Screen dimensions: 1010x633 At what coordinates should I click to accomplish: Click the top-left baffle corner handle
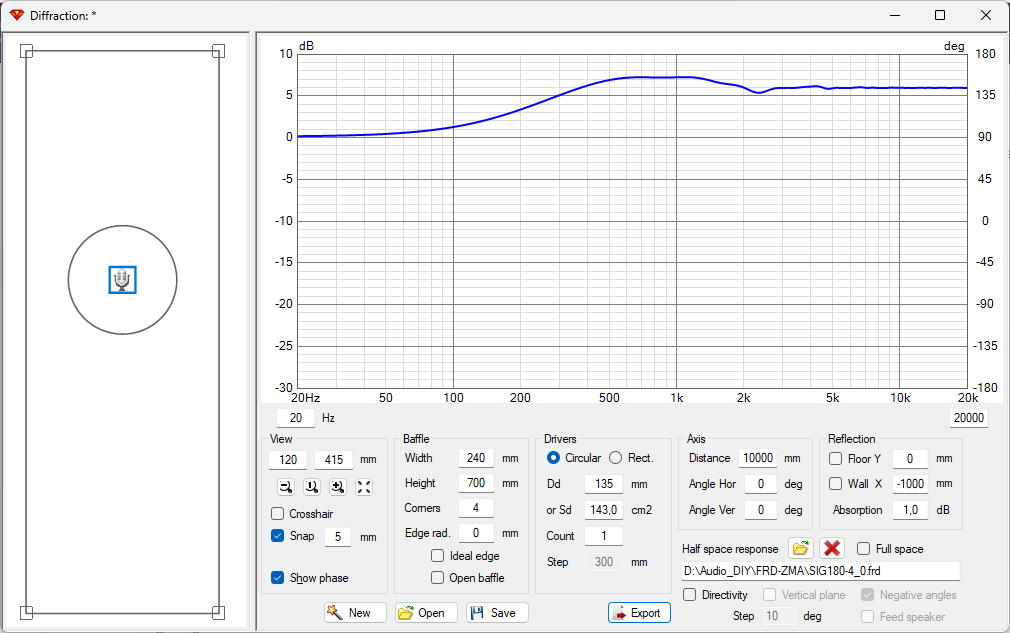tap(26, 51)
